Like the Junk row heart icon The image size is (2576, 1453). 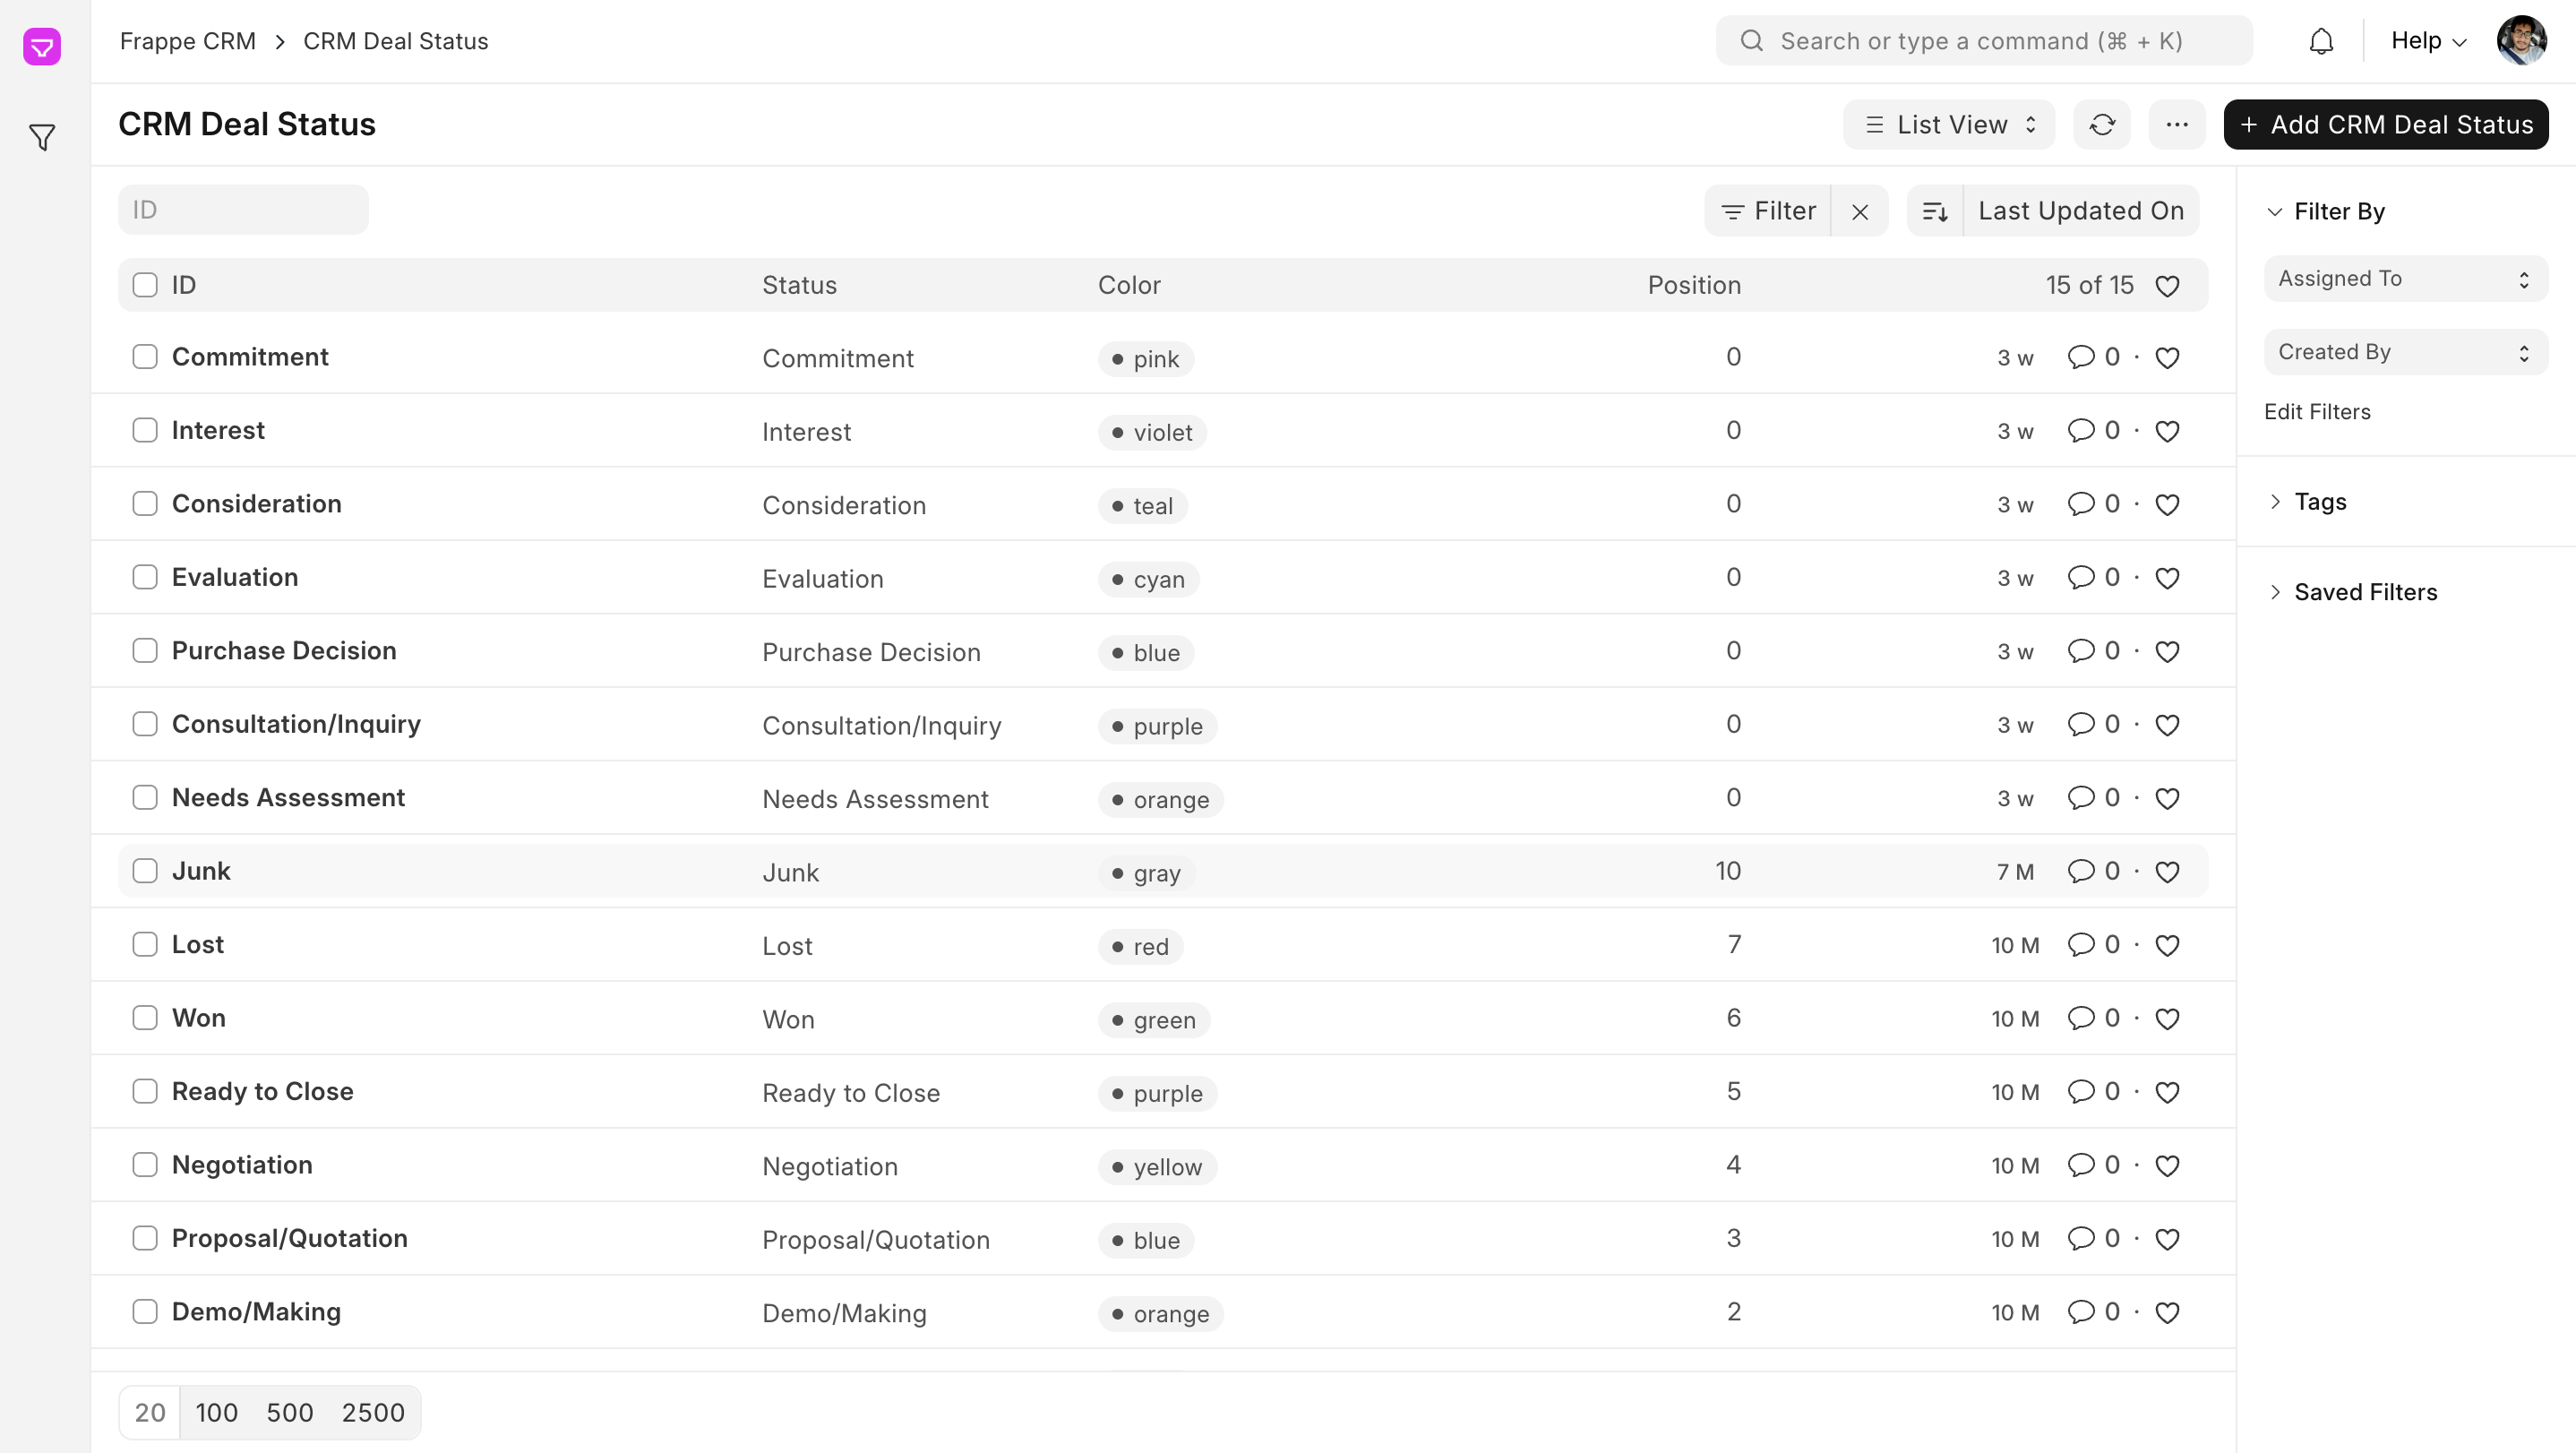coord(2167,872)
